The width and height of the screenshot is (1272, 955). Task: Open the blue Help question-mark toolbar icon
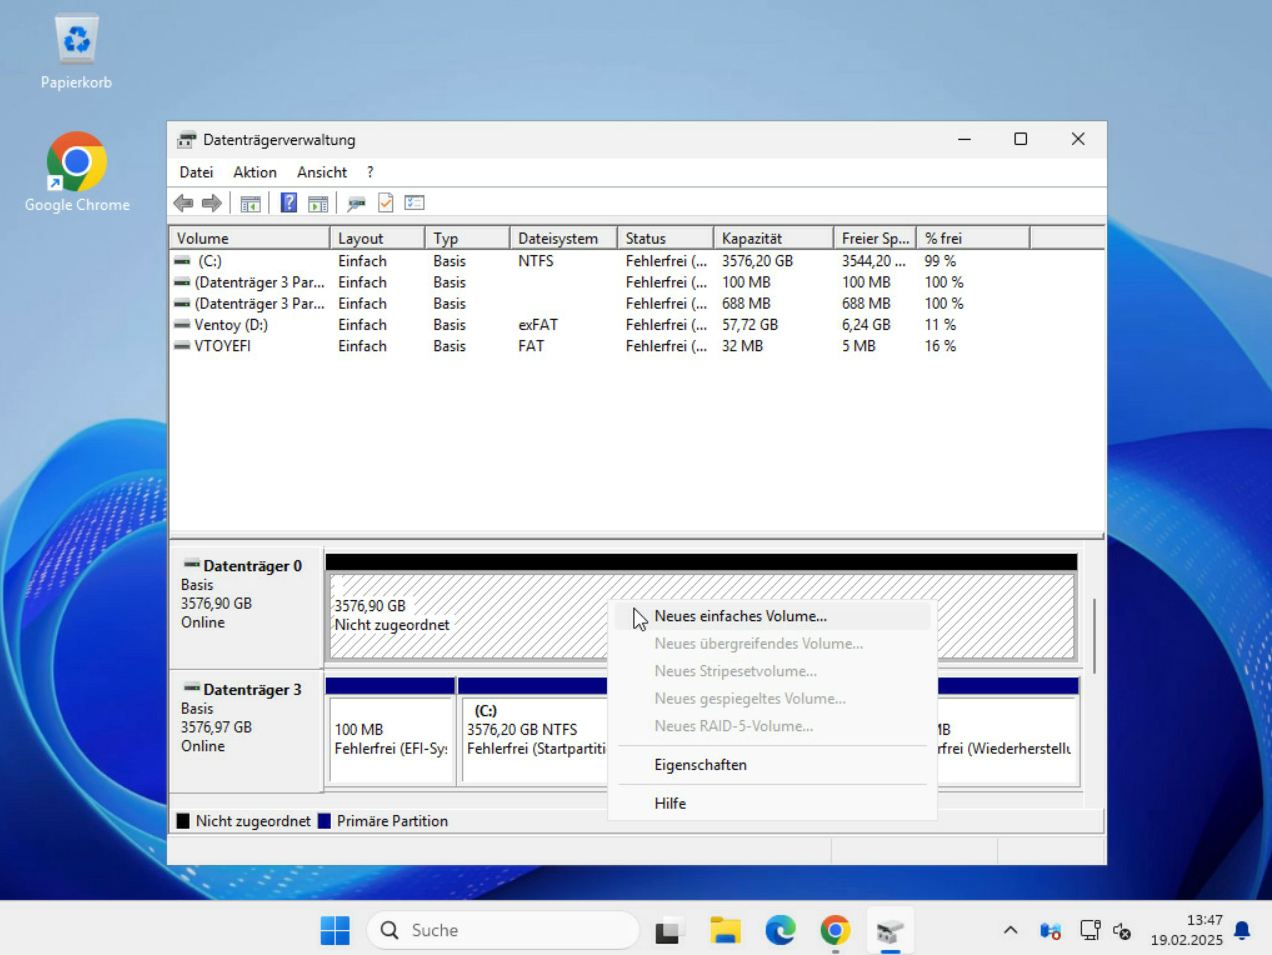288,203
